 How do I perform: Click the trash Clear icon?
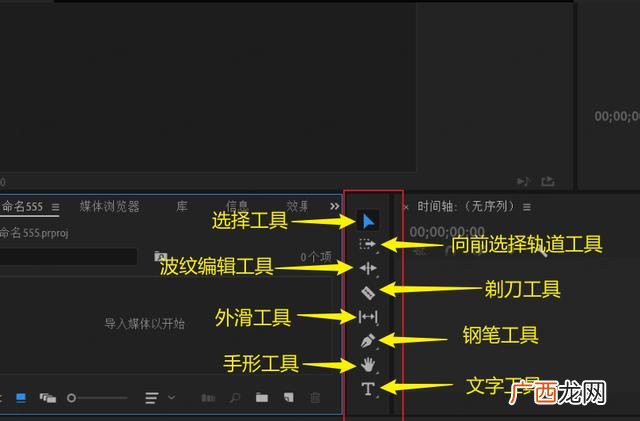315,397
